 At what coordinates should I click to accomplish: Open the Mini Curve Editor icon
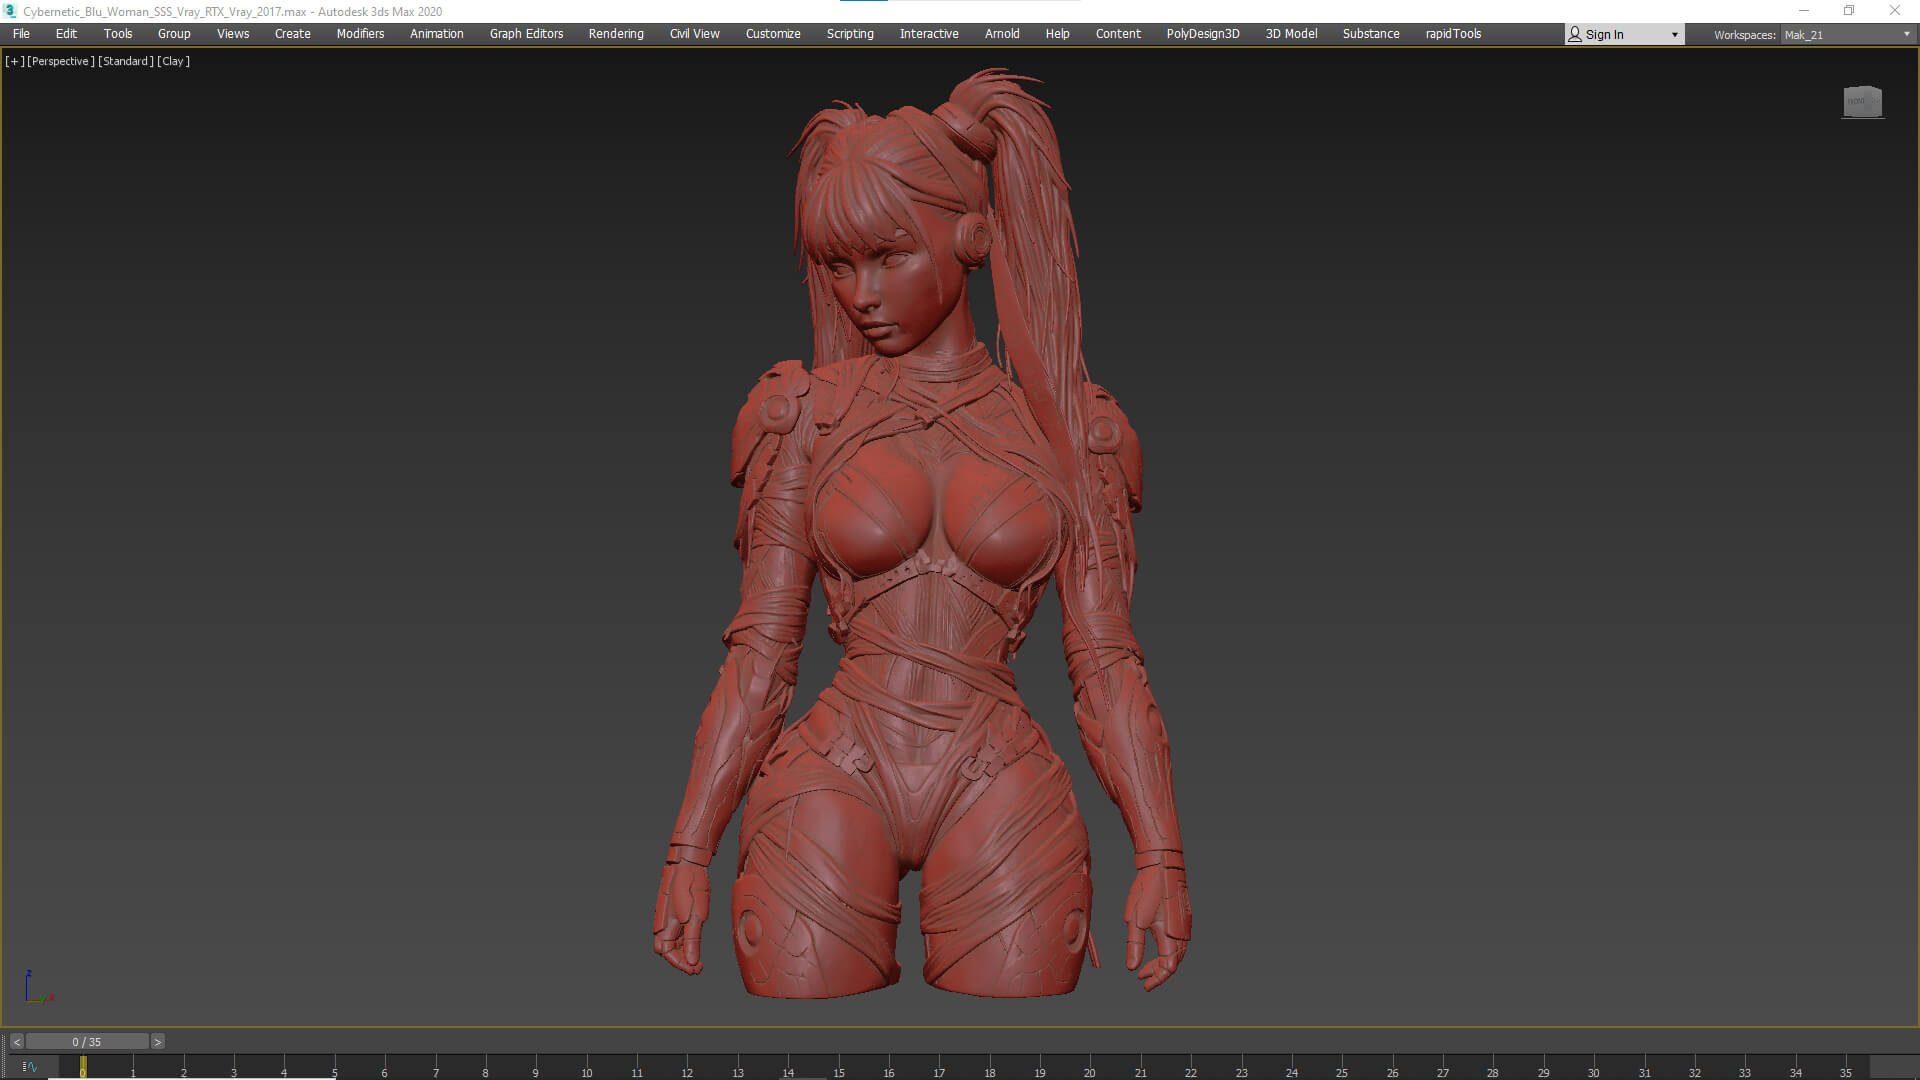(x=29, y=1067)
